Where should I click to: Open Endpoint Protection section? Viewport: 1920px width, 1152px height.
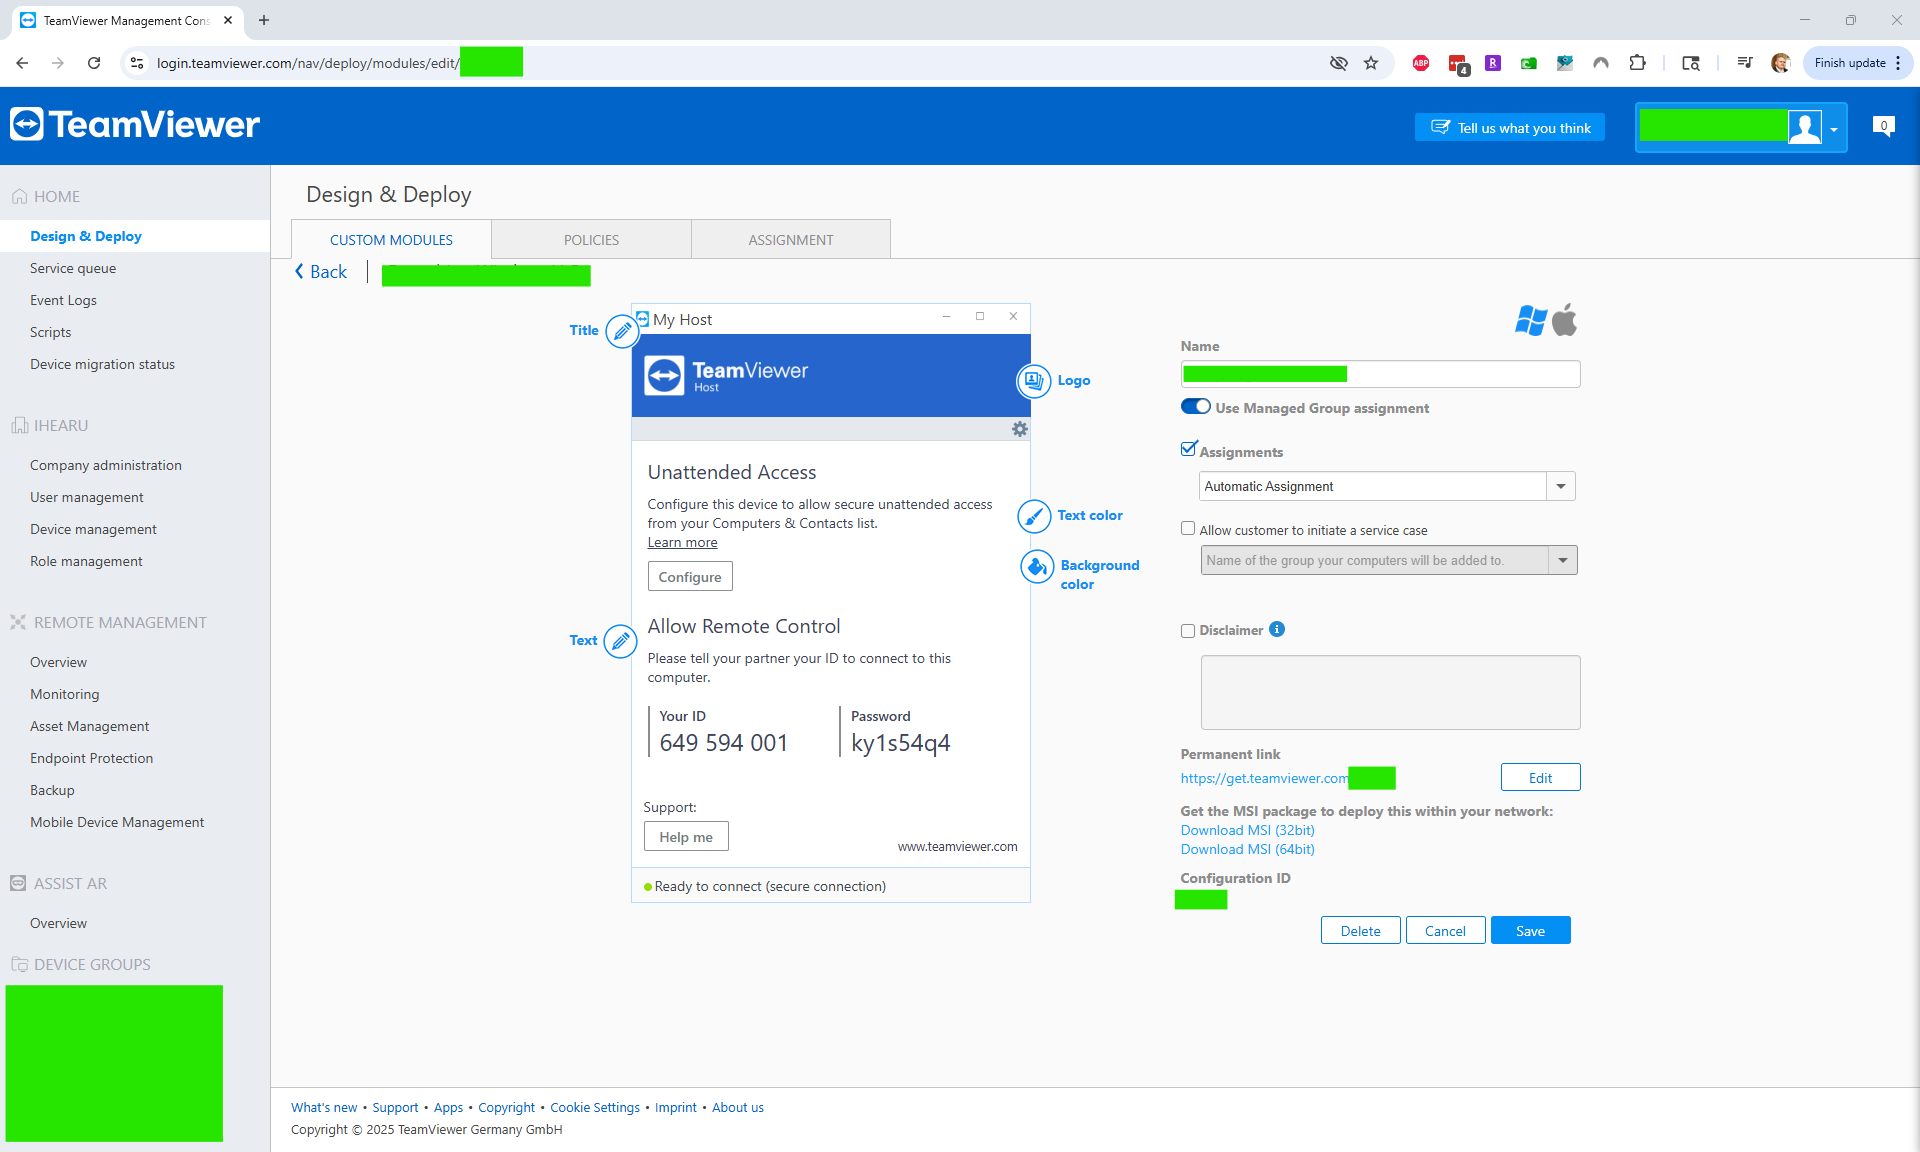[91, 758]
